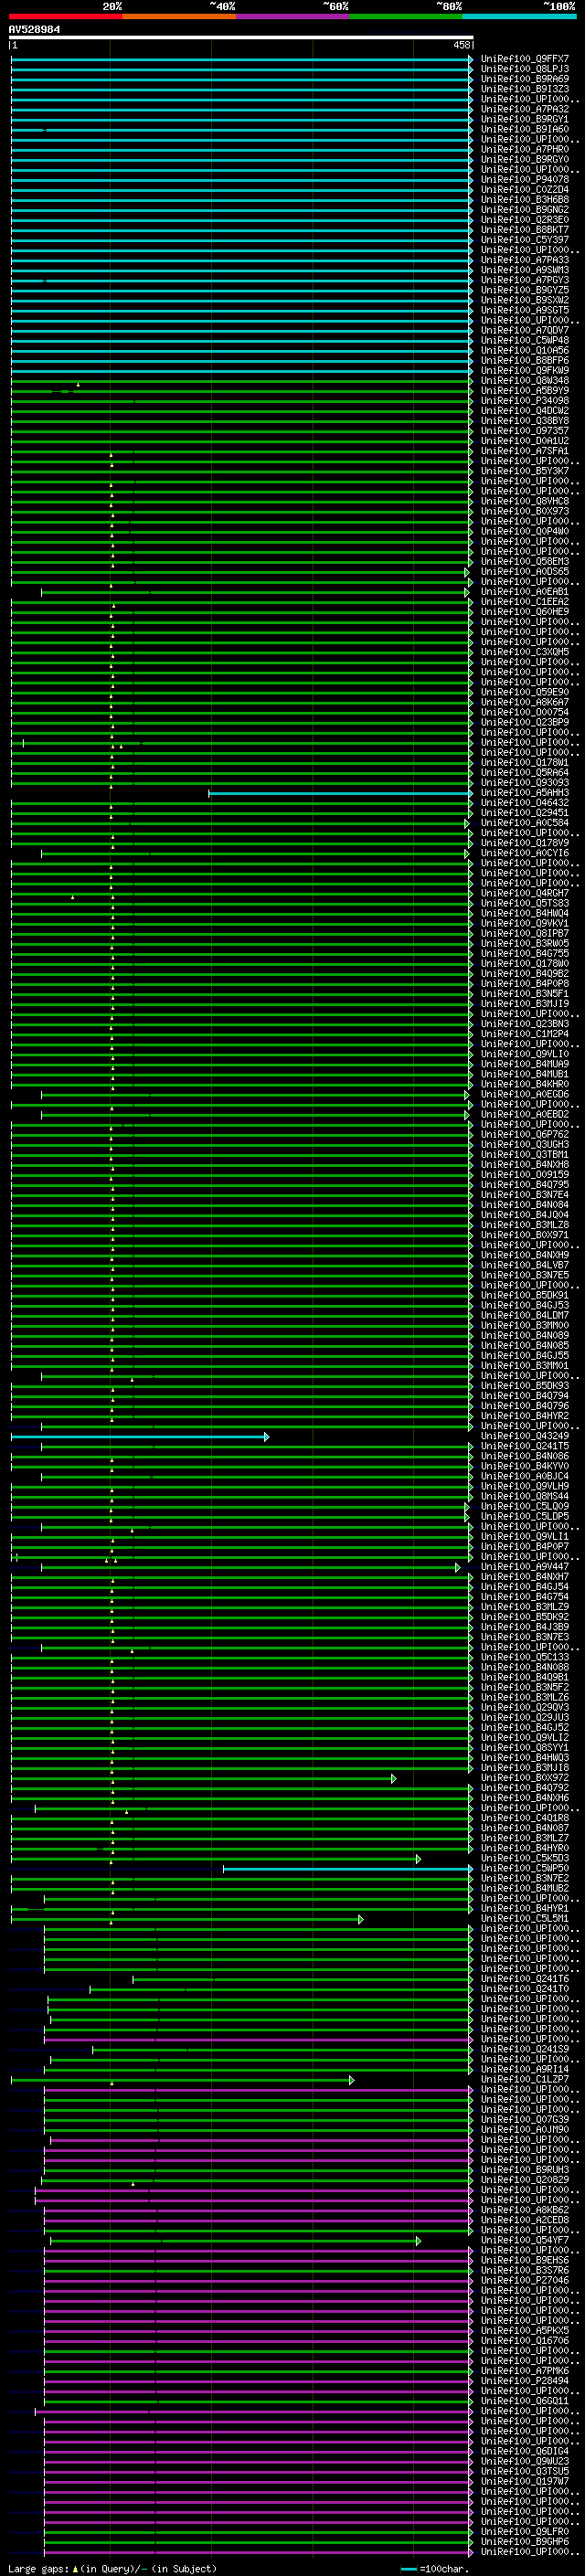Click the red 20% identity legend bar
The height and width of the screenshot is (2576, 585).
click(65, 17)
